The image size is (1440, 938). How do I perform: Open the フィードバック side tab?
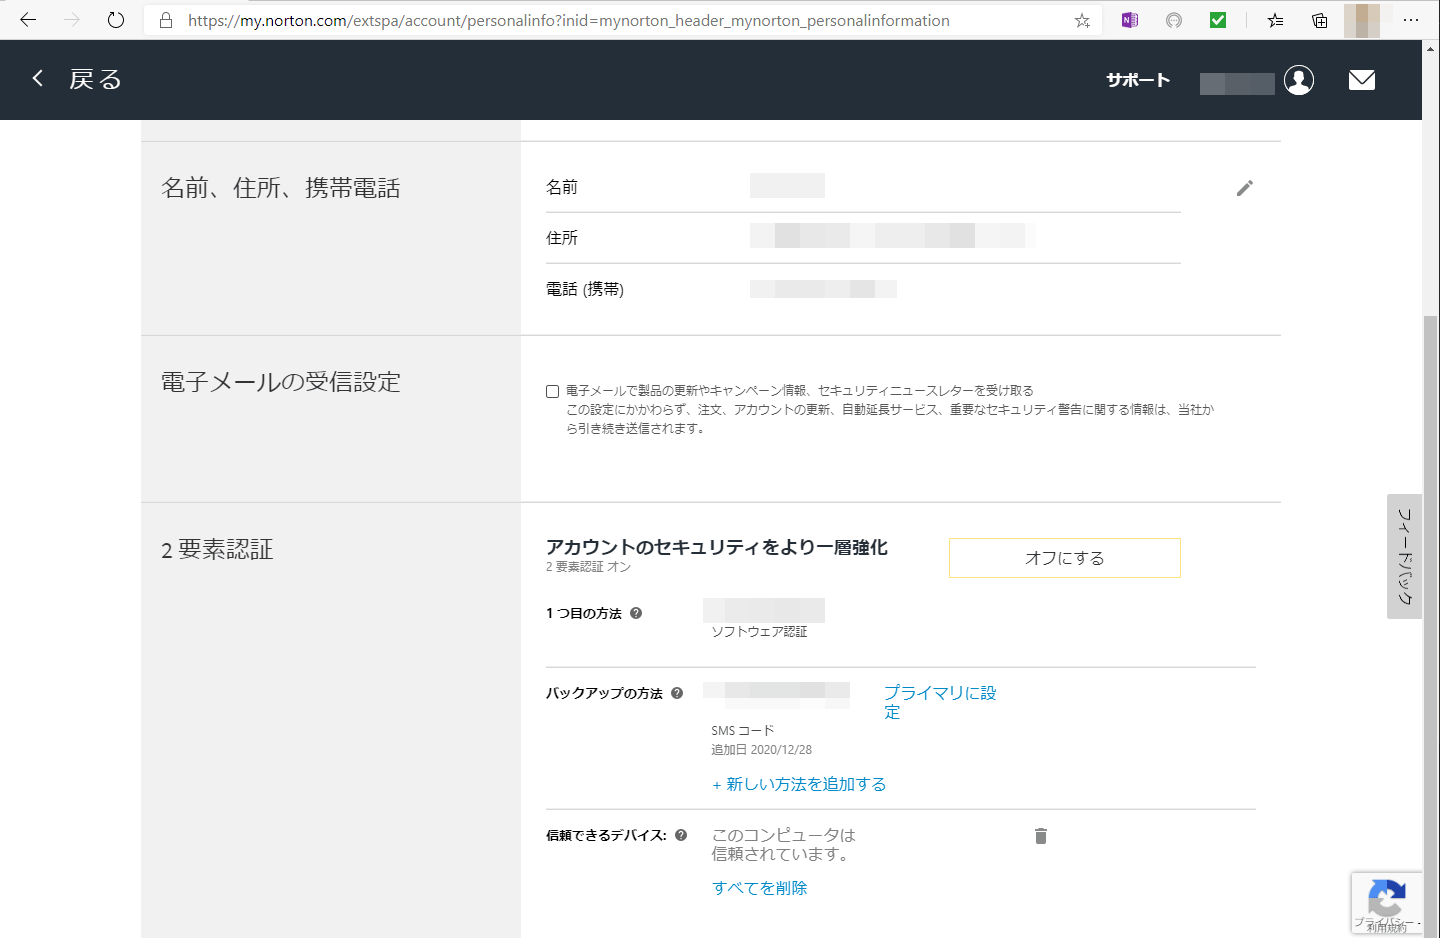(x=1404, y=556)
